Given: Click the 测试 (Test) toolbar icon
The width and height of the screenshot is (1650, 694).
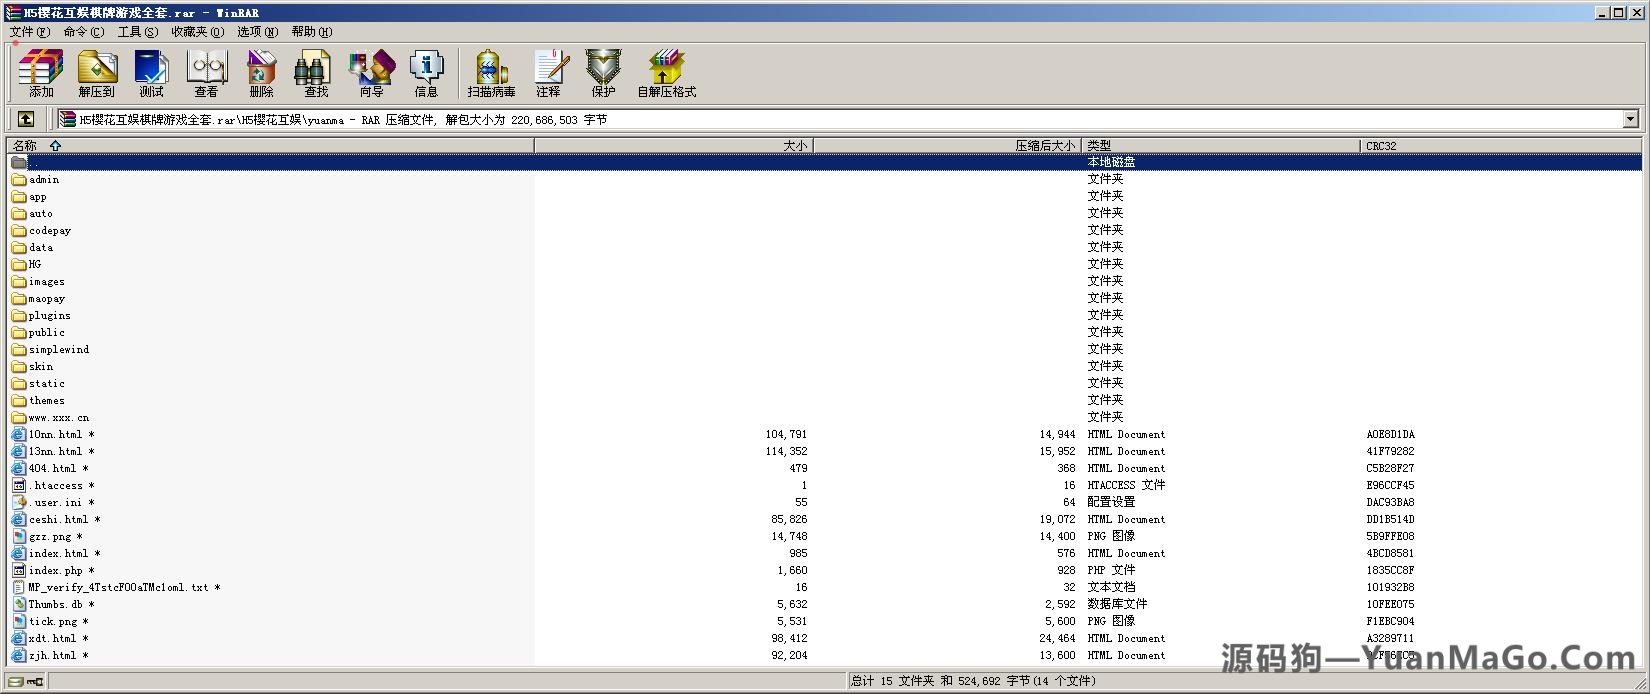Looking at the screenshot, I should point(151,73).
